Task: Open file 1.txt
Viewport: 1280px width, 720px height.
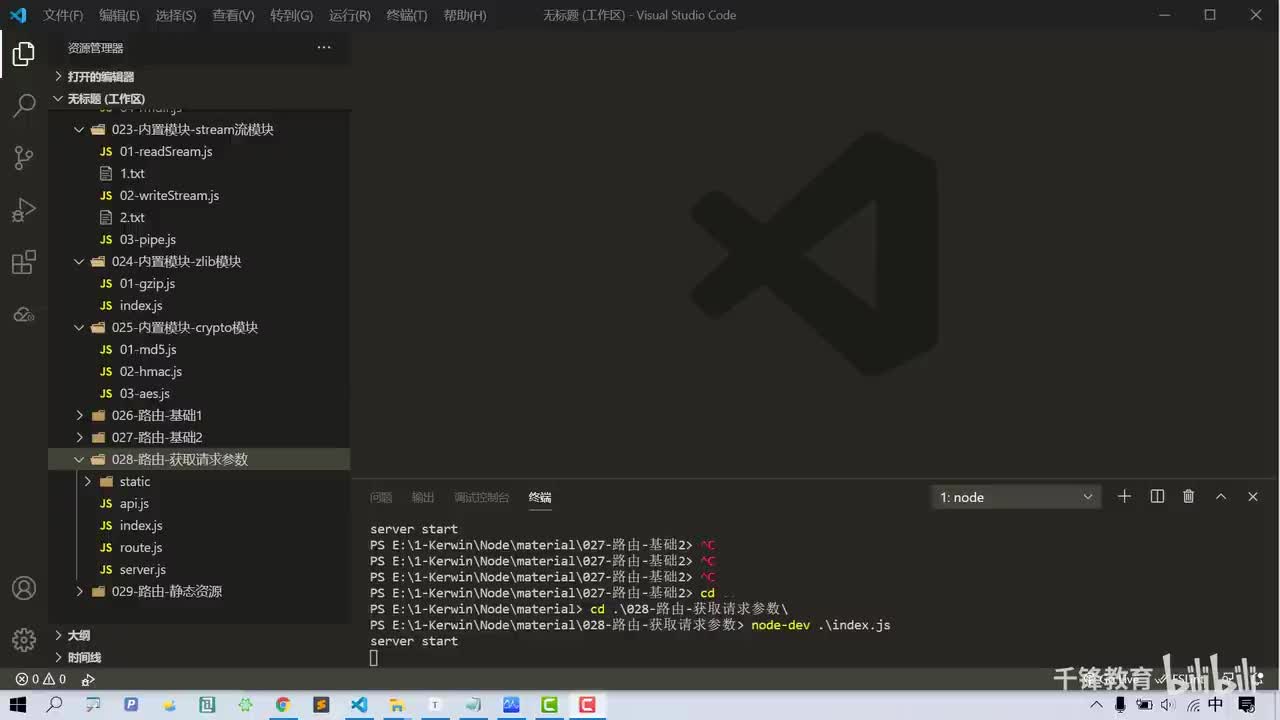Action: click(x=199, y=173)
